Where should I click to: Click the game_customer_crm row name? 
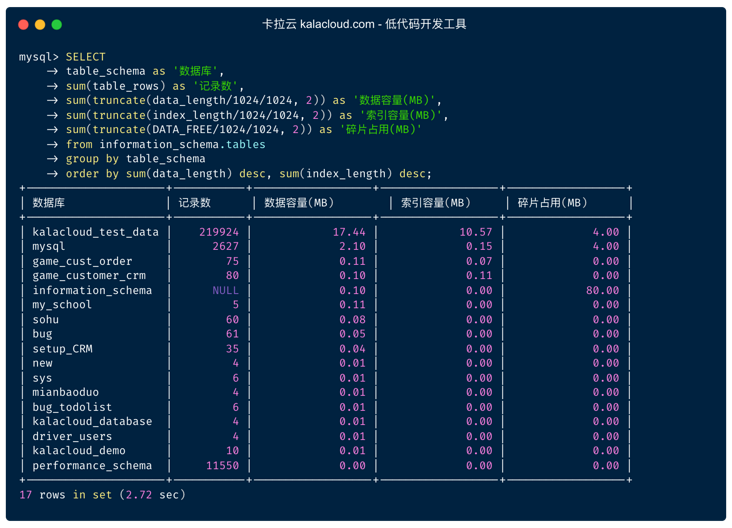[89, 276]
